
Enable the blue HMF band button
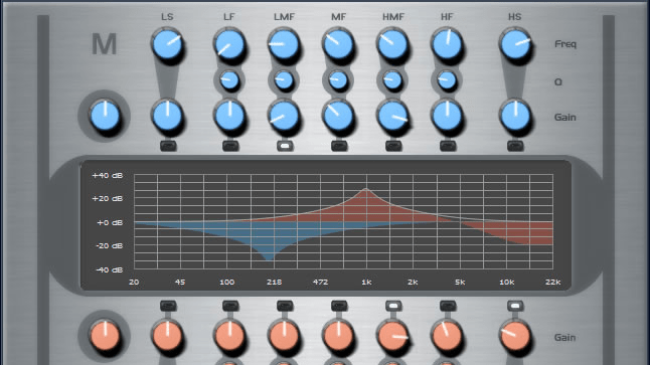click(x=393, y=146)
